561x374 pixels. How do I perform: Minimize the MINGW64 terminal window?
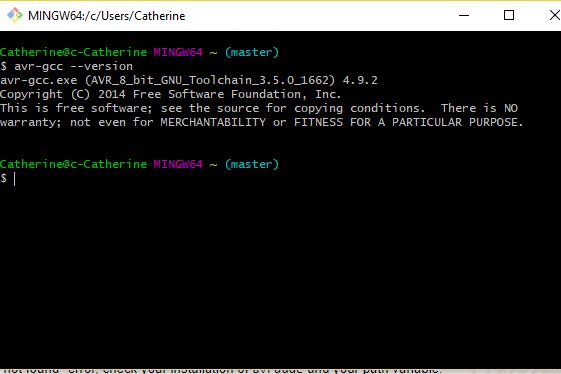click(x=464, y=15)
